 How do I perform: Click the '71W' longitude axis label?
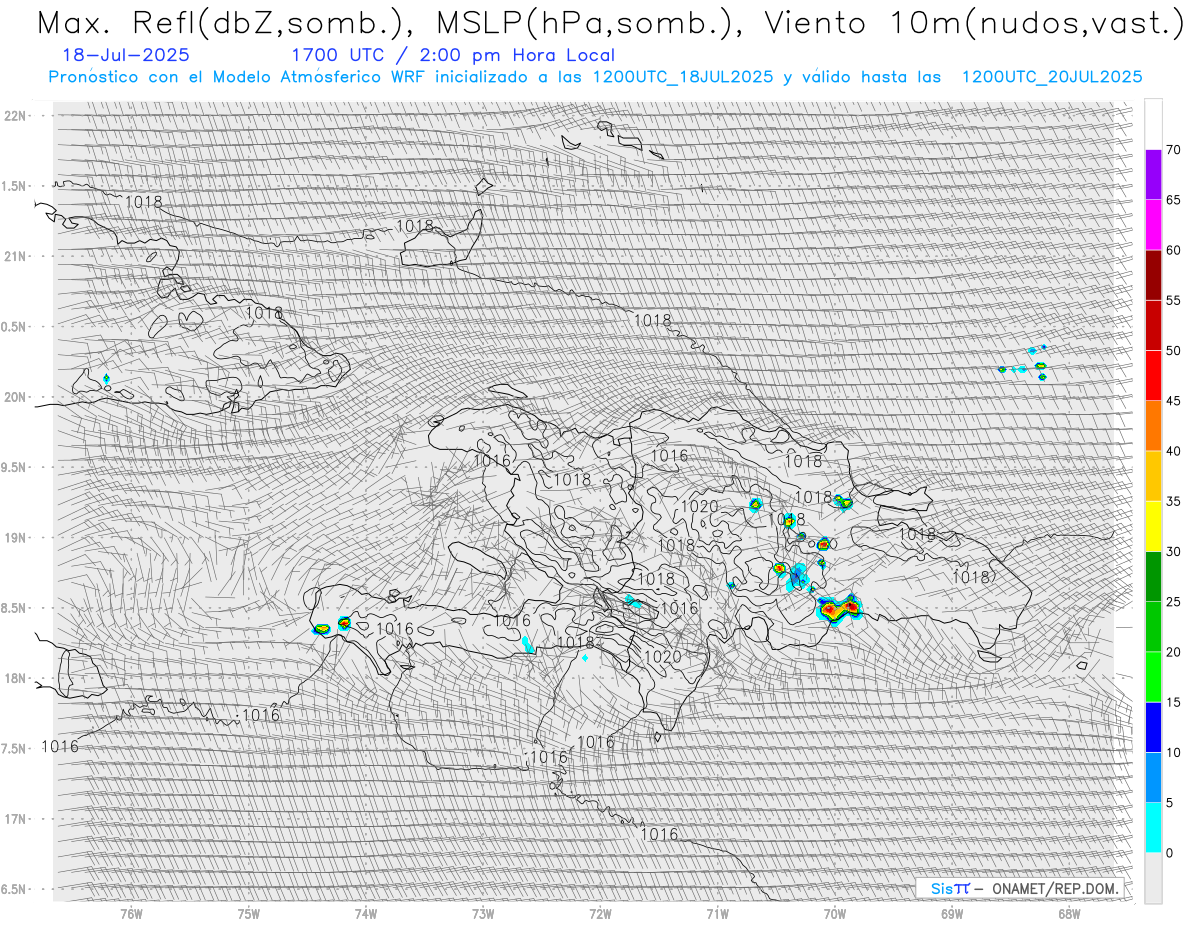[717, 913]
